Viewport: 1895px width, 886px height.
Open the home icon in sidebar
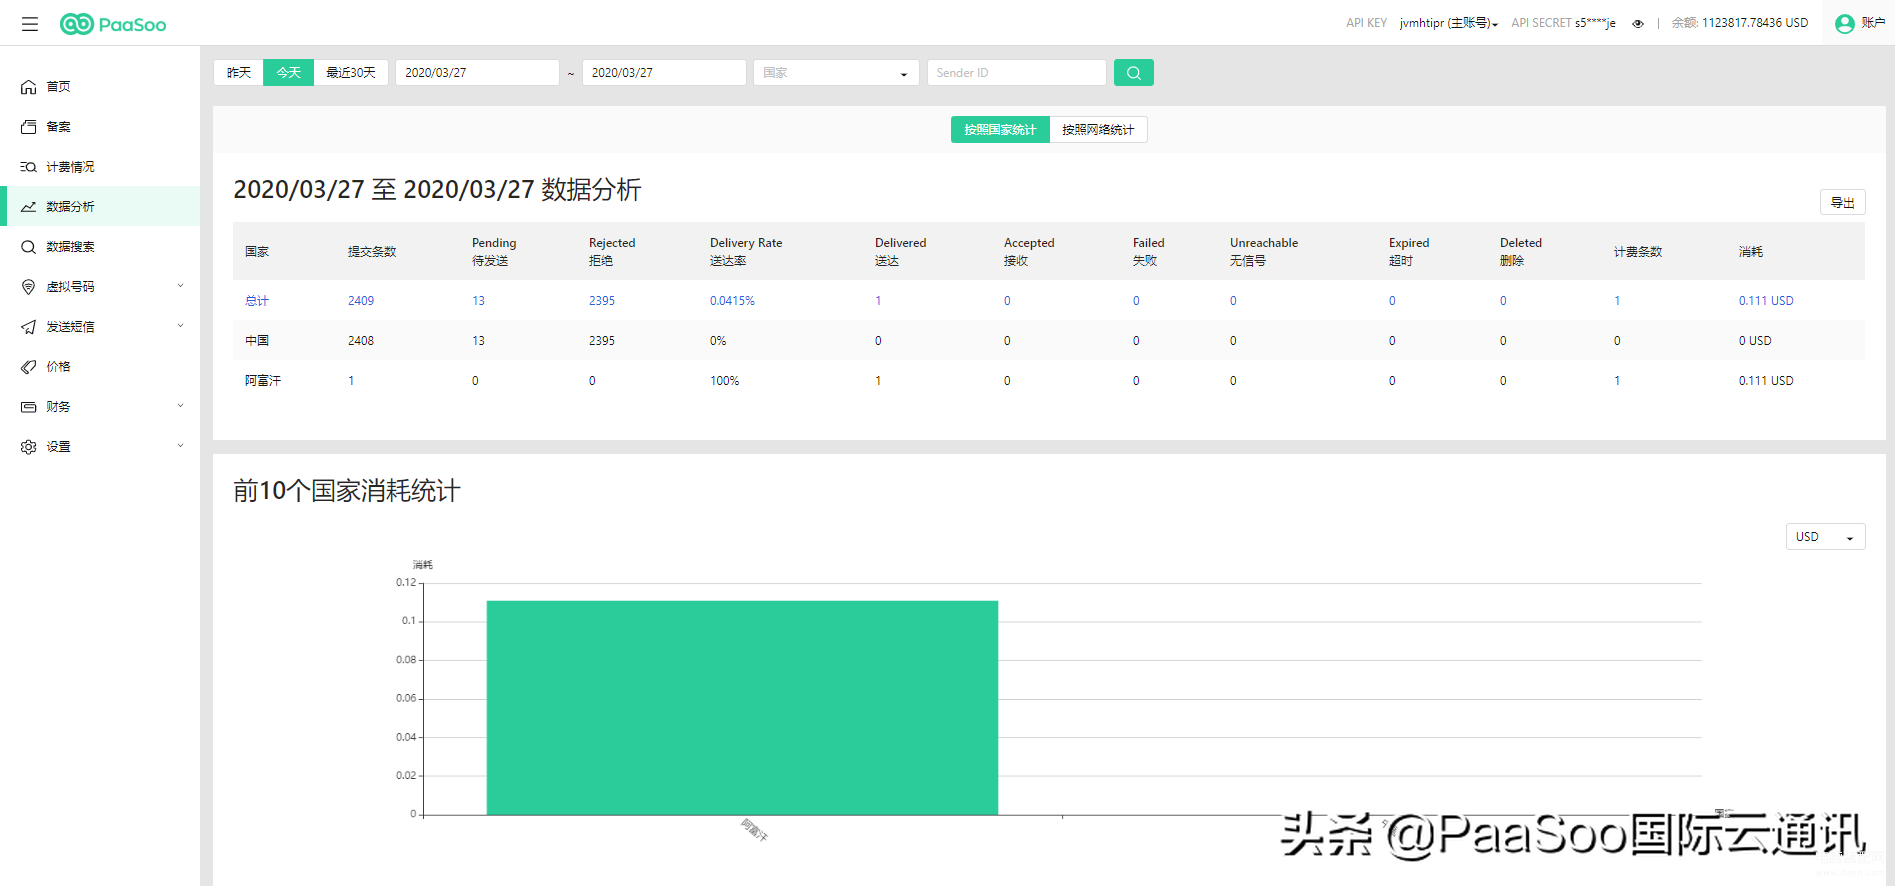[29, 87]
